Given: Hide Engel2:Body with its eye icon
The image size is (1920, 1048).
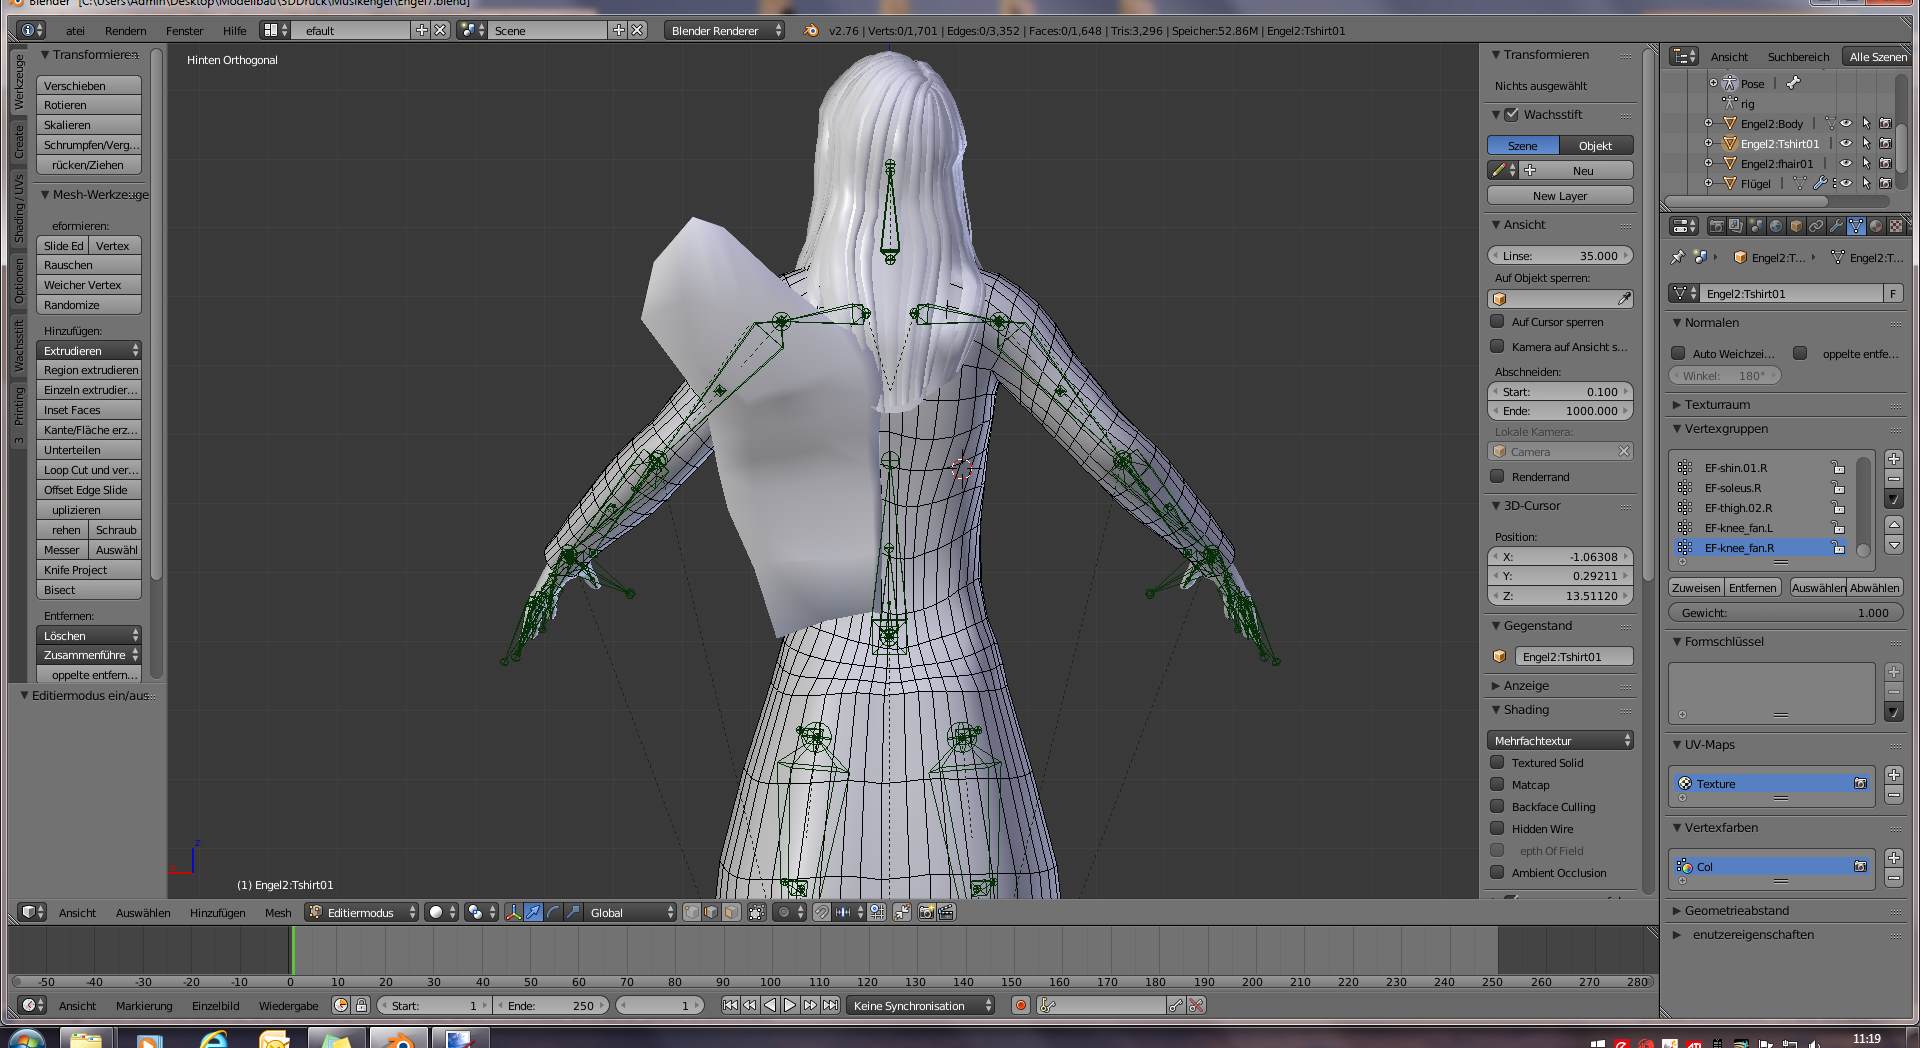Looking at the screenshot, I should [x=1846, y=124].
